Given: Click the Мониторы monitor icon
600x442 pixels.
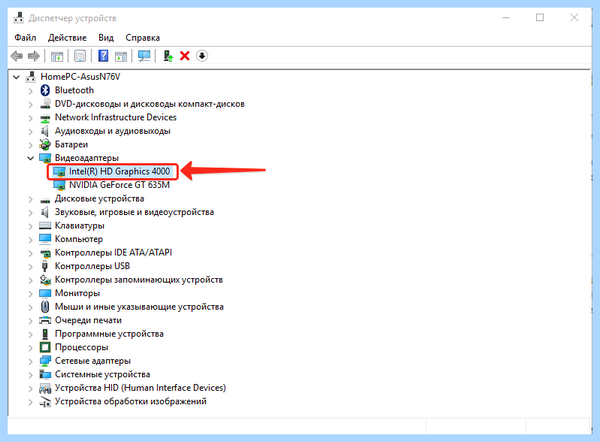Looking at the screenshot, I should 45,293.
